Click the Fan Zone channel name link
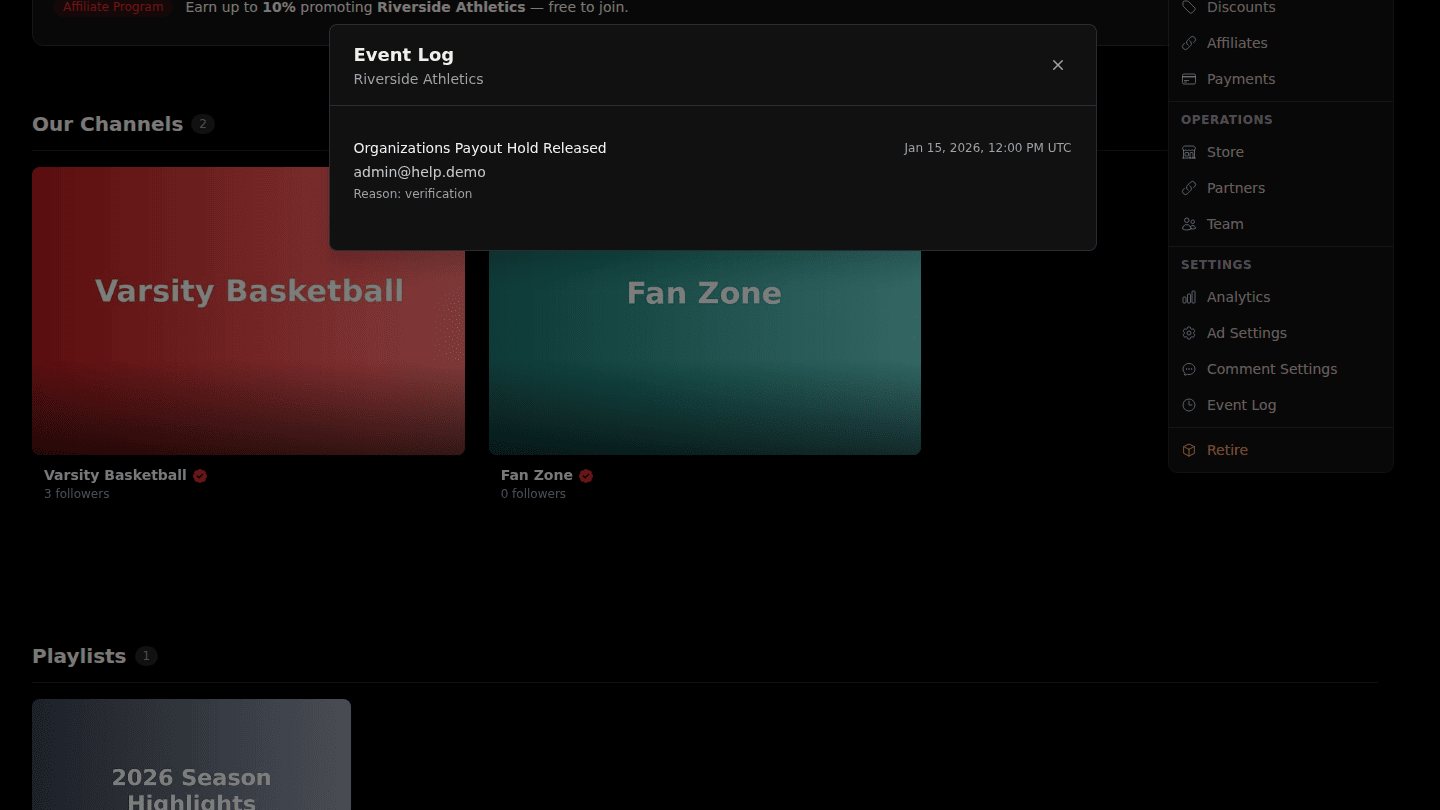Image resolution: width=1440 pixels, height=810 pixels. pos(537,475)
